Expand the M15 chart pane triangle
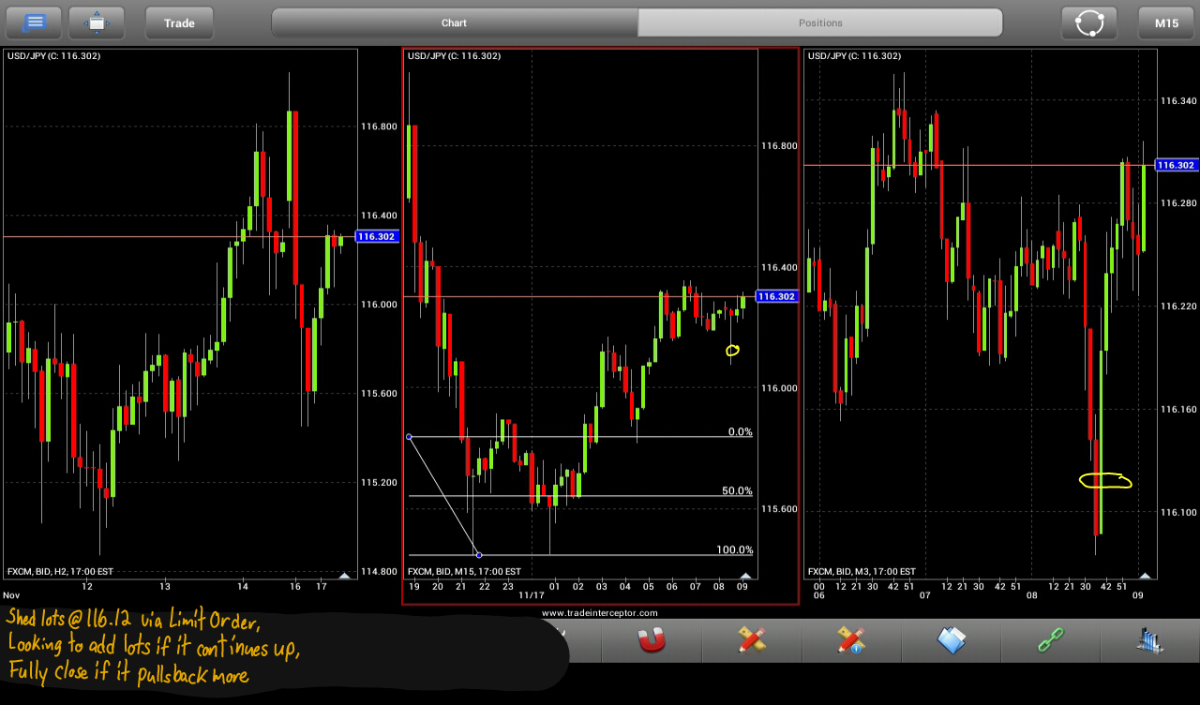Screen dimensions: 1200x705 pos(745,575)
